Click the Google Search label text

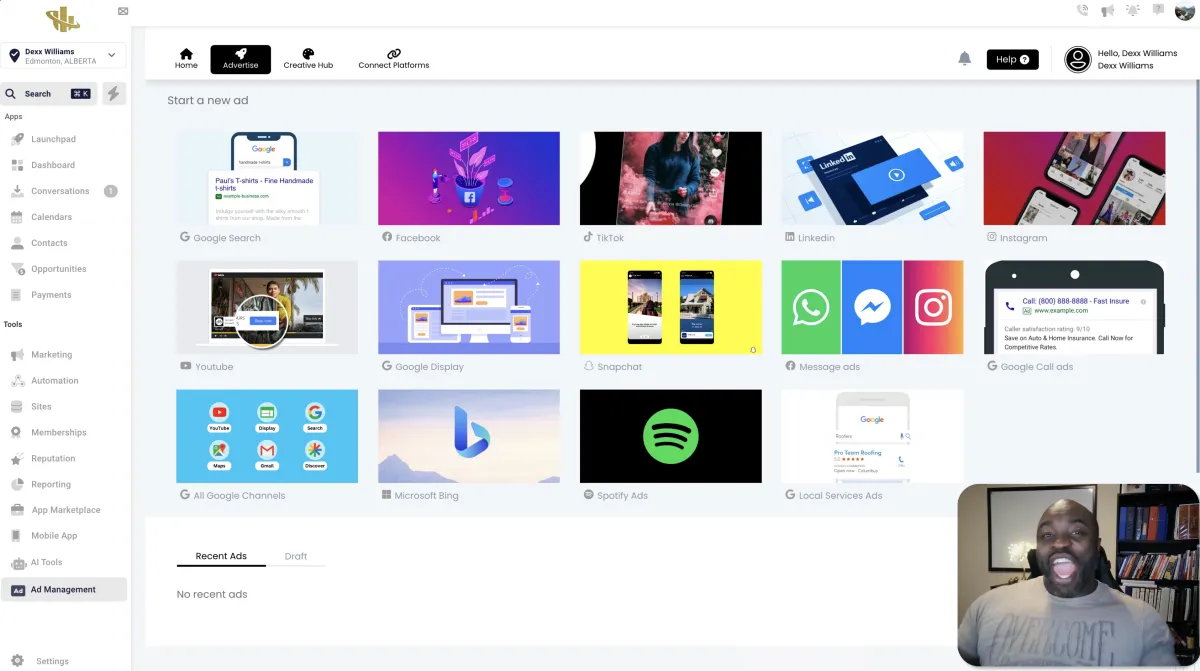click(x=227, y=238)
